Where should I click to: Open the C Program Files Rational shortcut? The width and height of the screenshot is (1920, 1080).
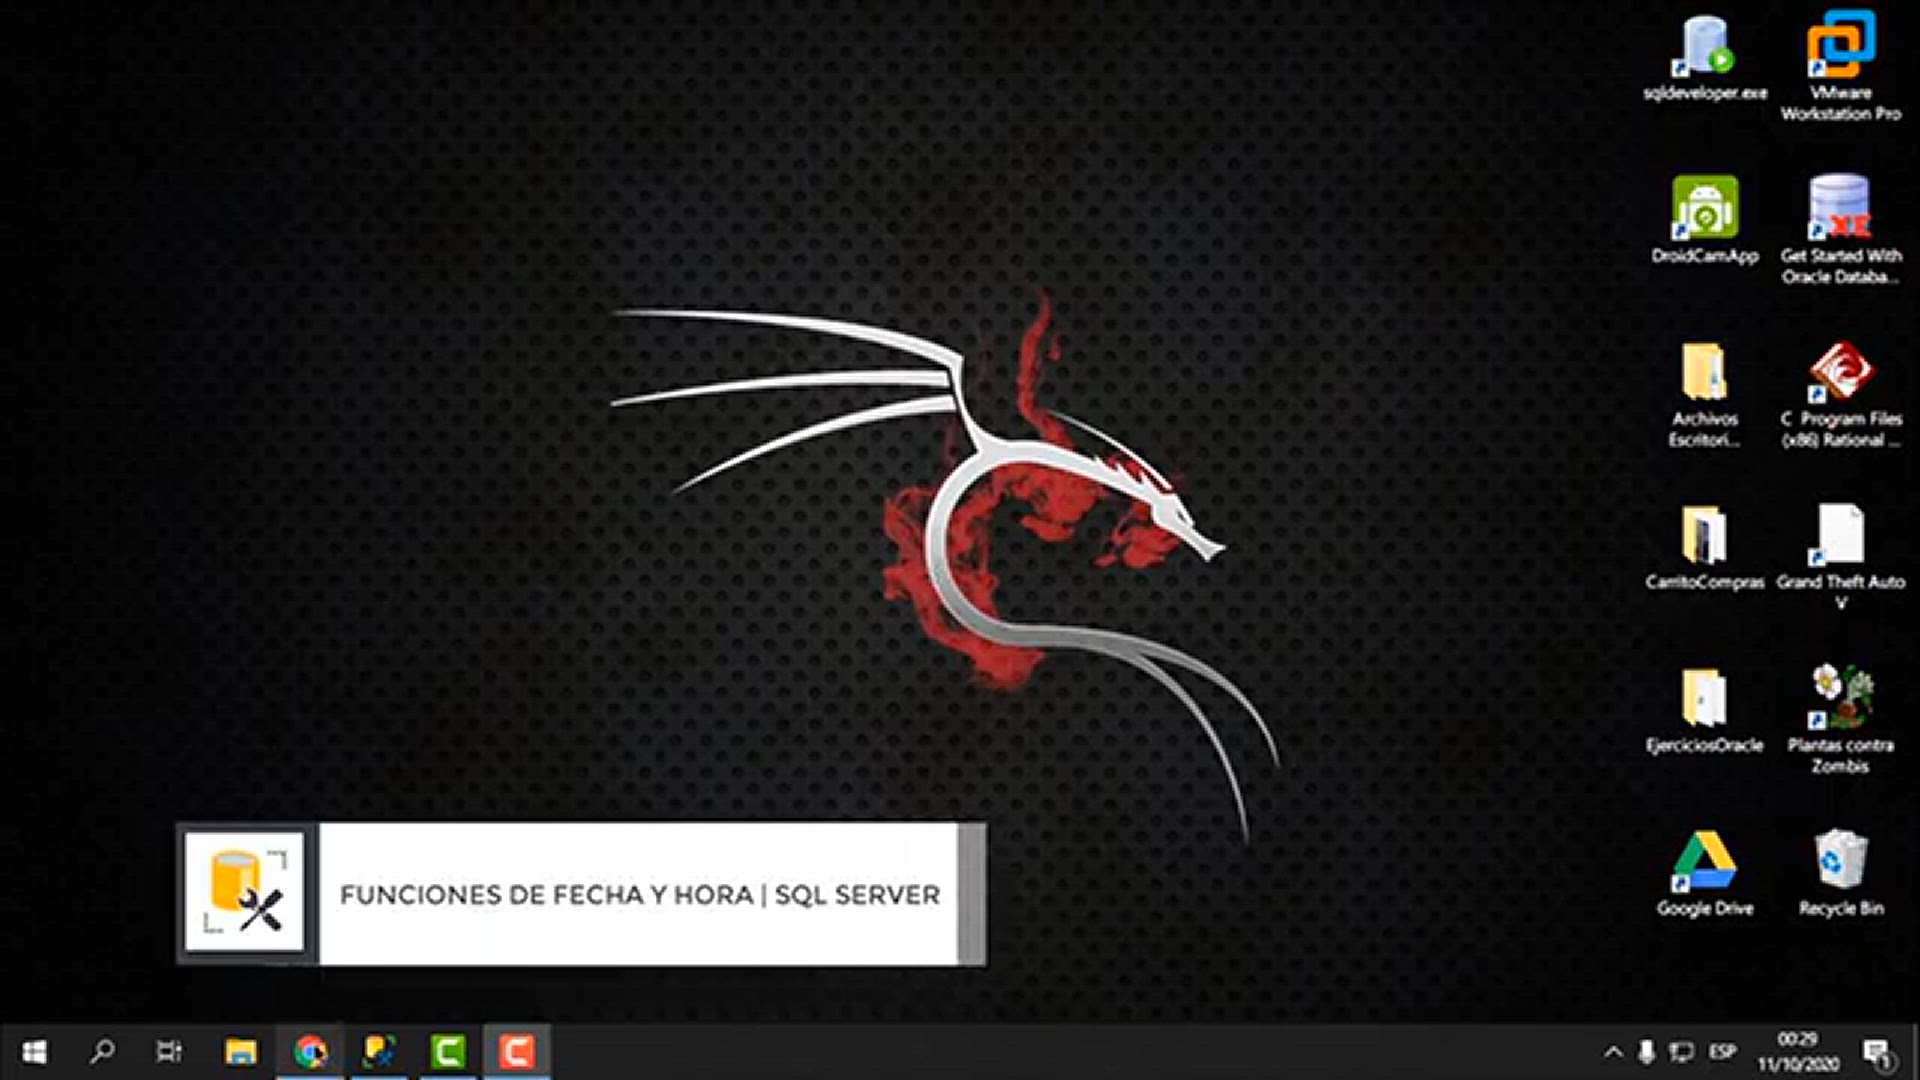1841,395
